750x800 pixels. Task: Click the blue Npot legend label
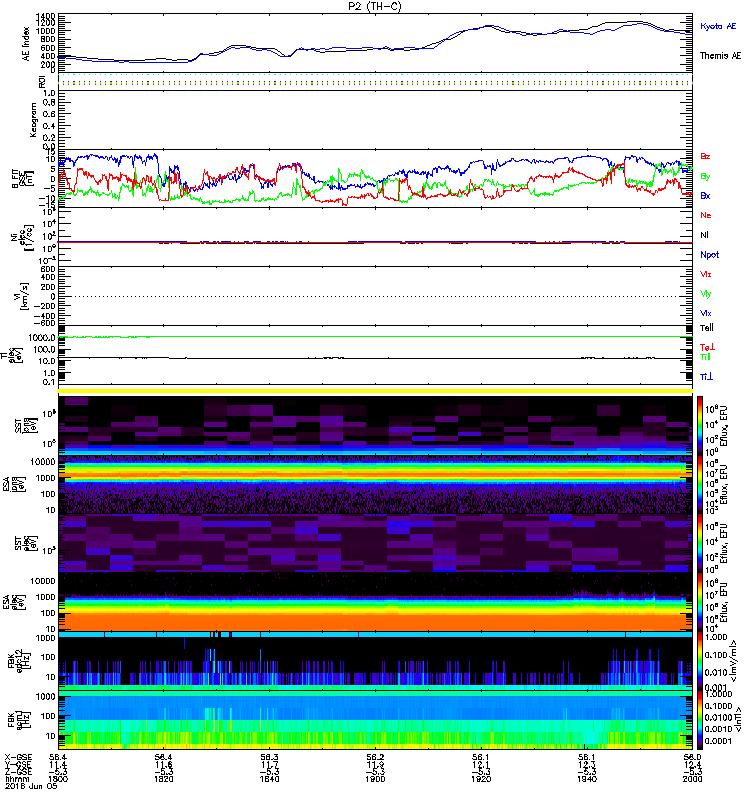(709, 254)
